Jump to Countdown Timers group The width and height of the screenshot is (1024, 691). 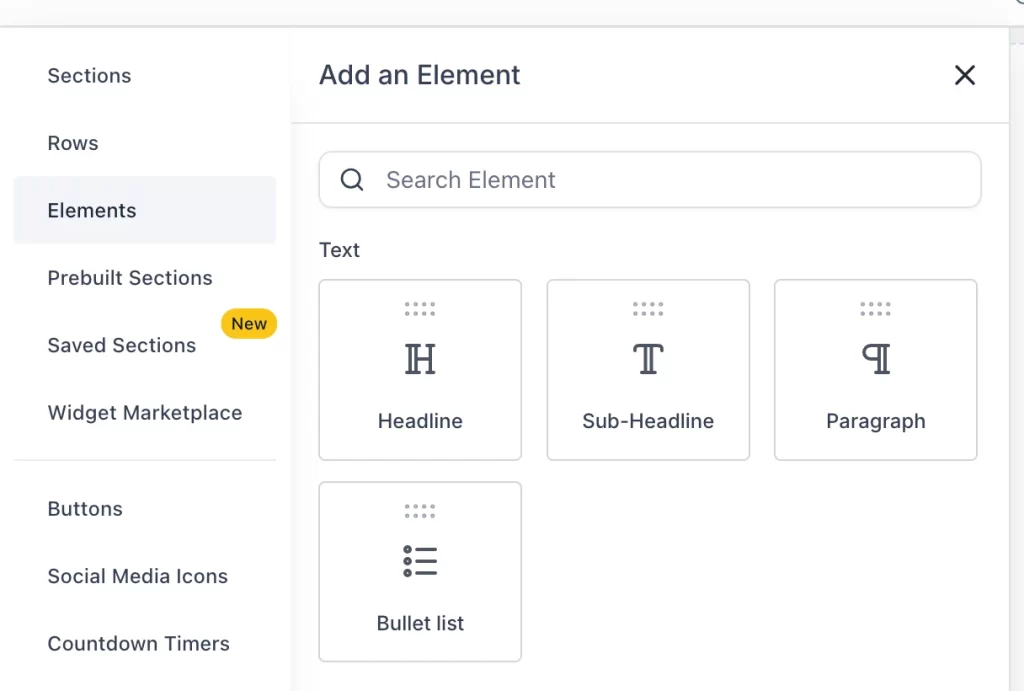(139, 644)
